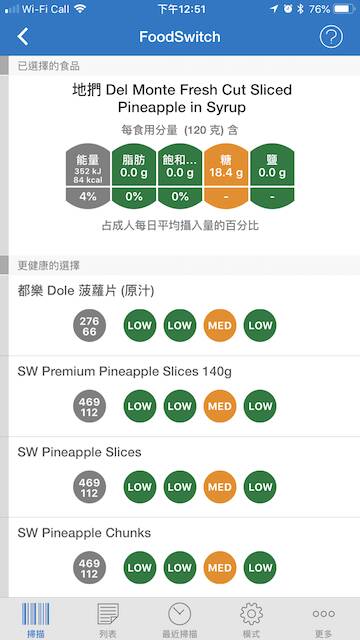The height and width of the screenshot is (640, 360).
Task: Tap the green salt 0.0 g badge
Action: pos(272,176)
